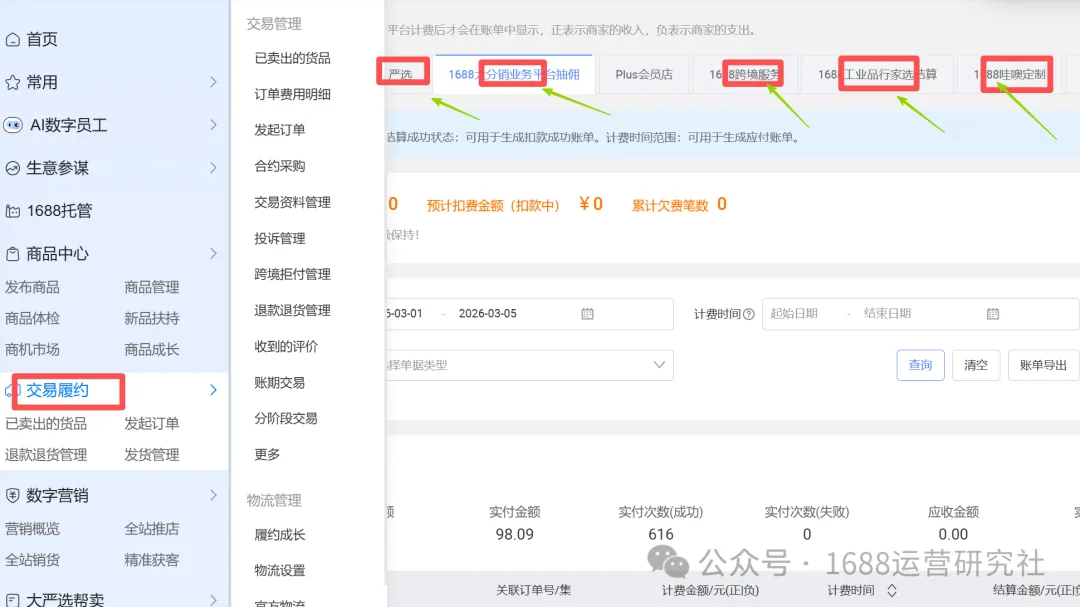This screenshot has width=1080, height=607.
Task: Open the 选择单据类型 dropdown
Action: click(x=529, y=365)
